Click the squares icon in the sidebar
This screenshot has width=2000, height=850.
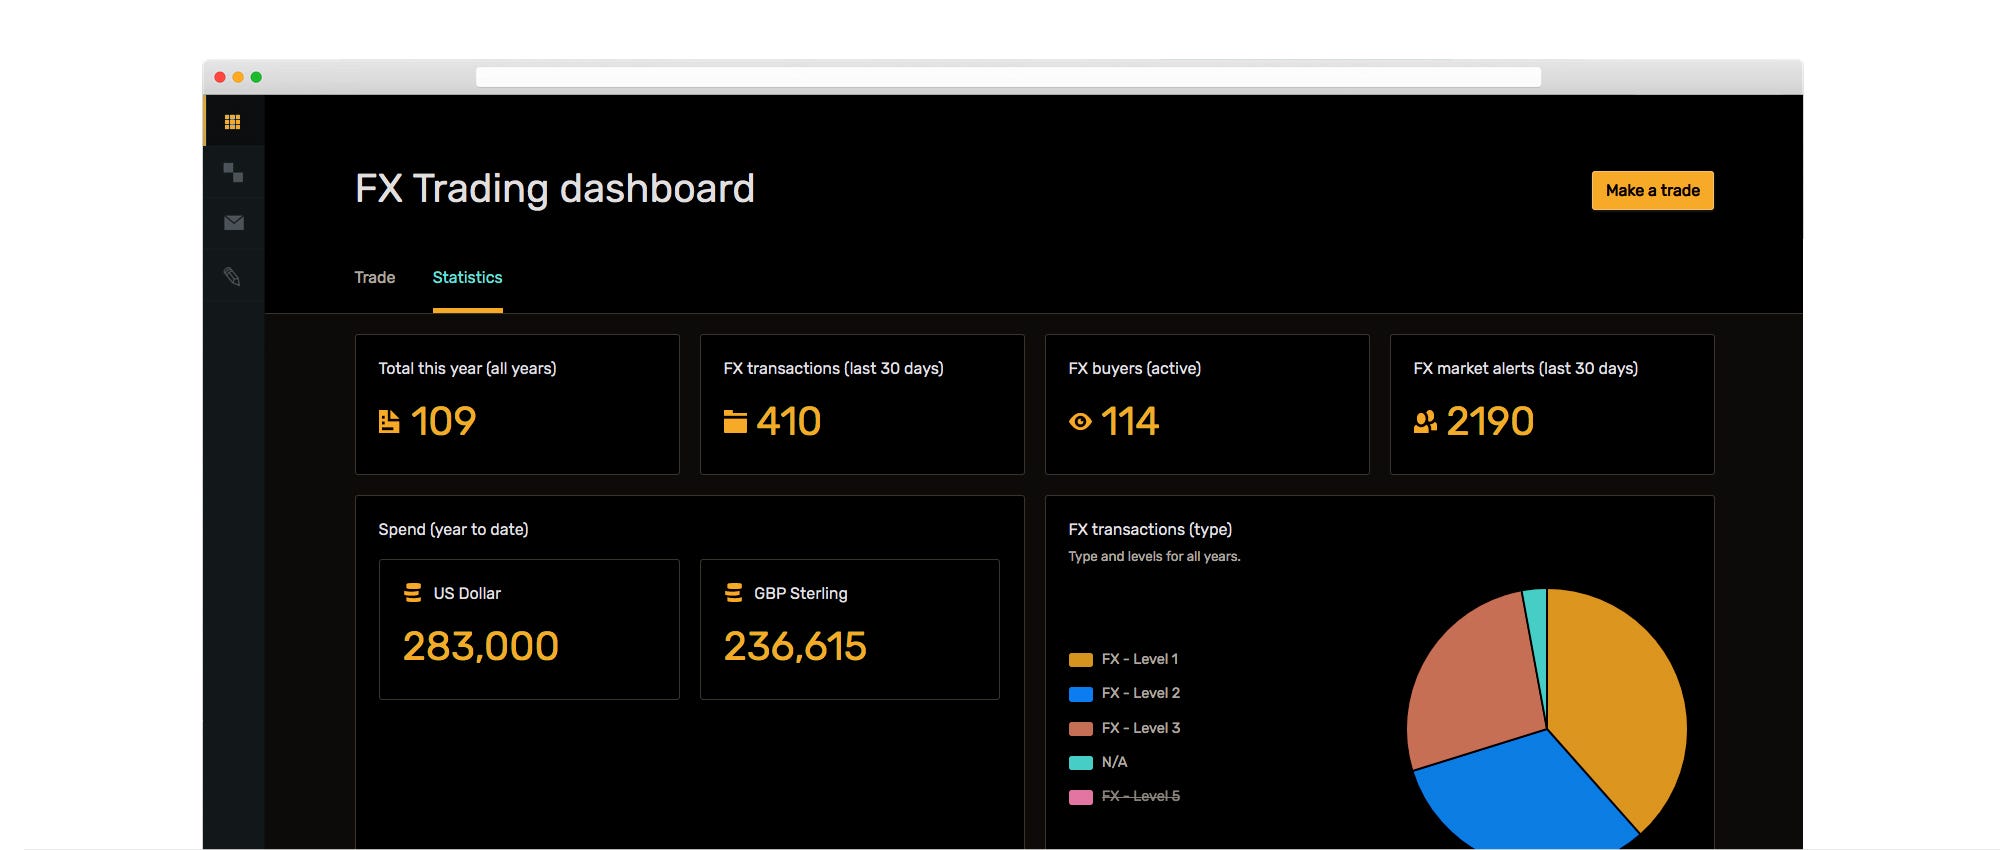pyautogui.click(x=233, y=173)
